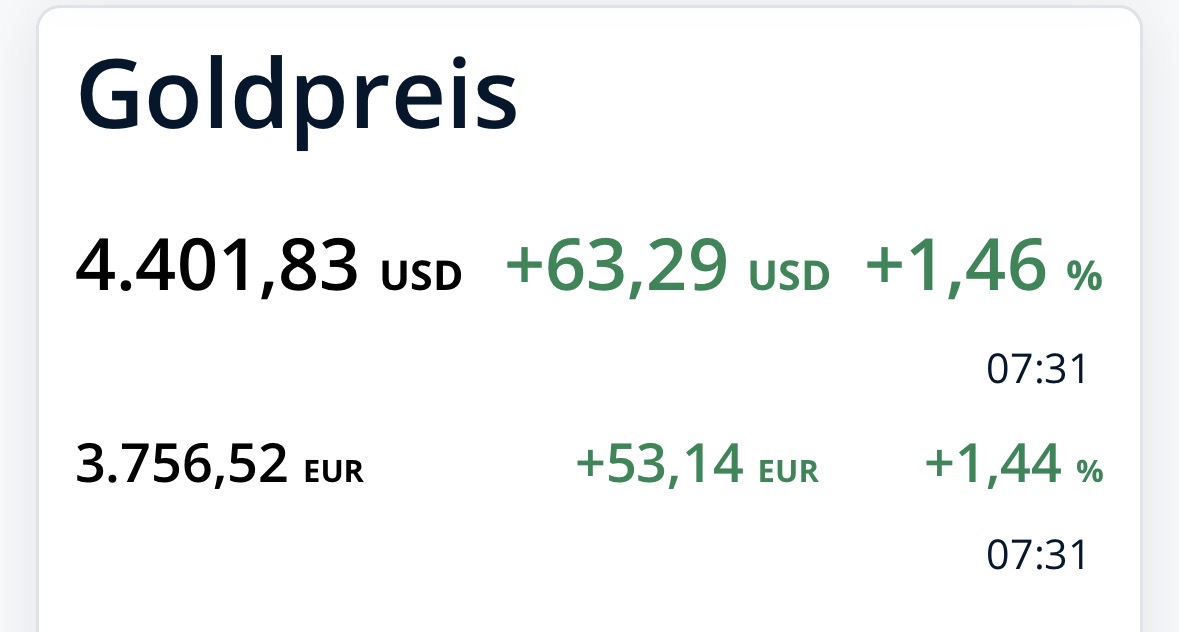Click the green USD currency label
1179x632 pixels.
[790, 275]
